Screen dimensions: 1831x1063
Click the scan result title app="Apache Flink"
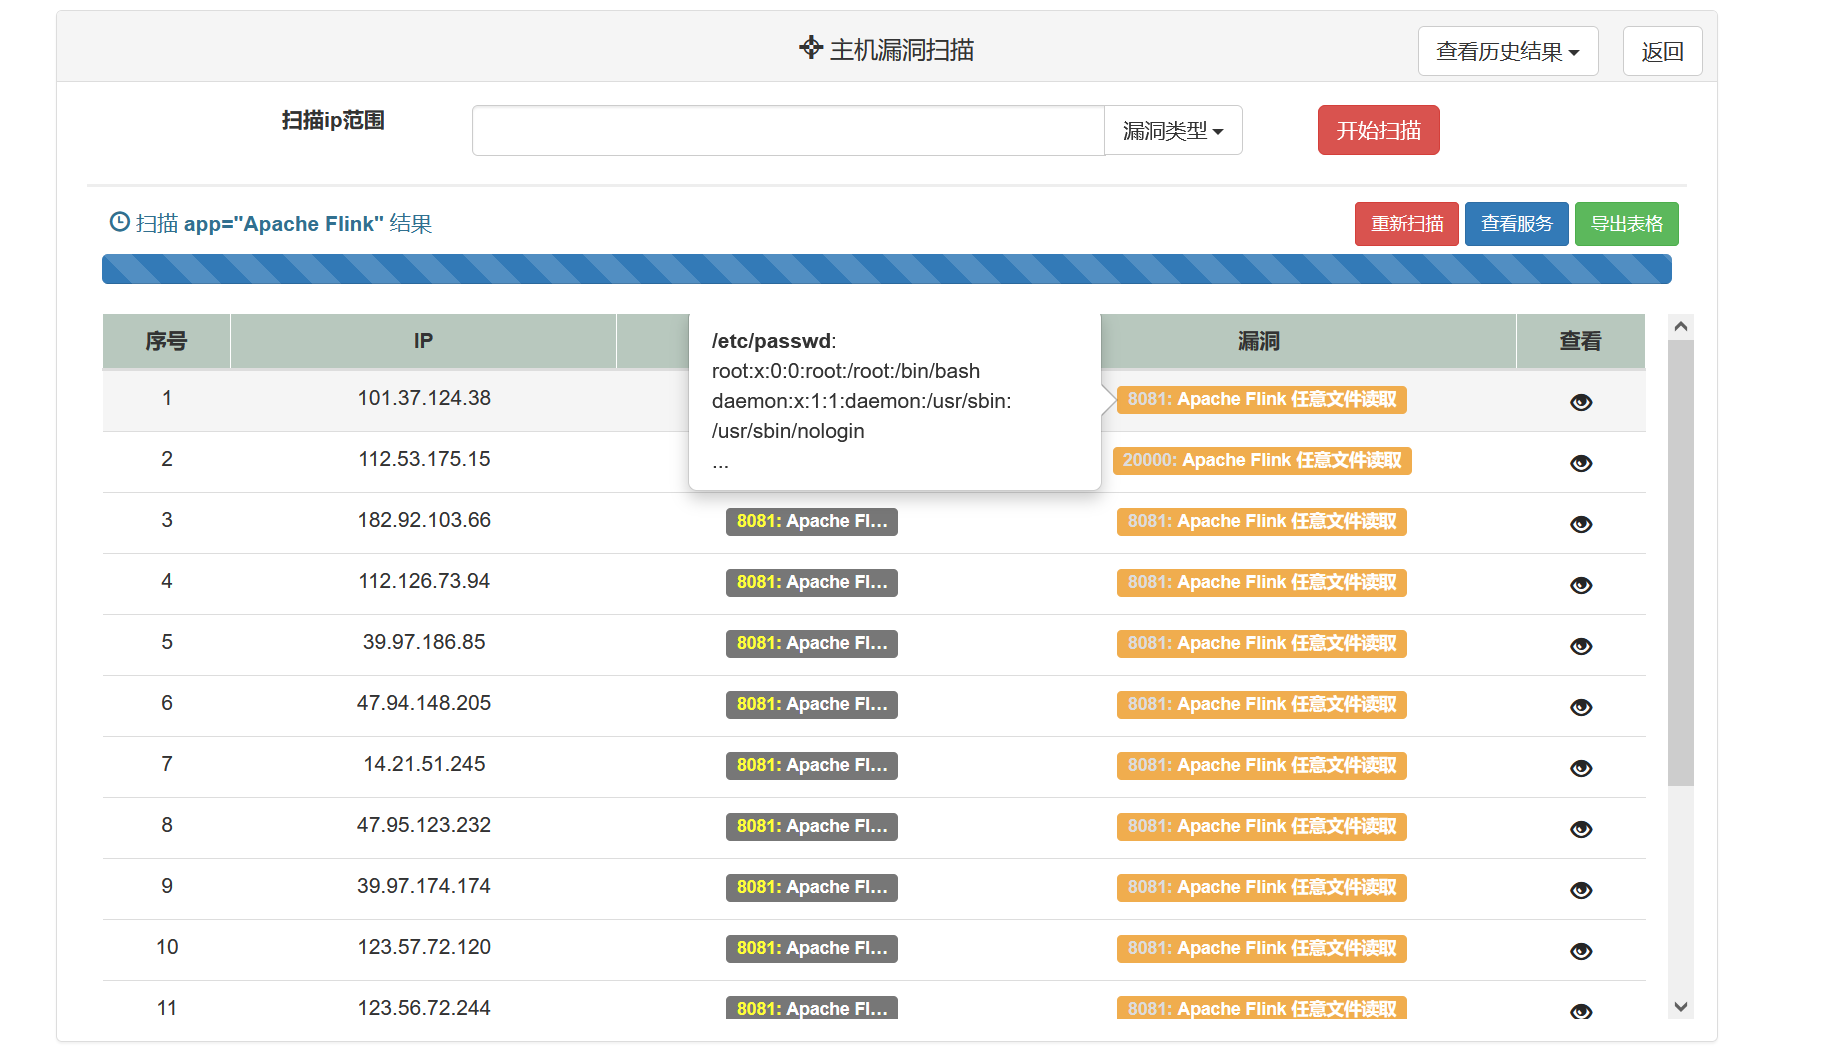point(284,224)
